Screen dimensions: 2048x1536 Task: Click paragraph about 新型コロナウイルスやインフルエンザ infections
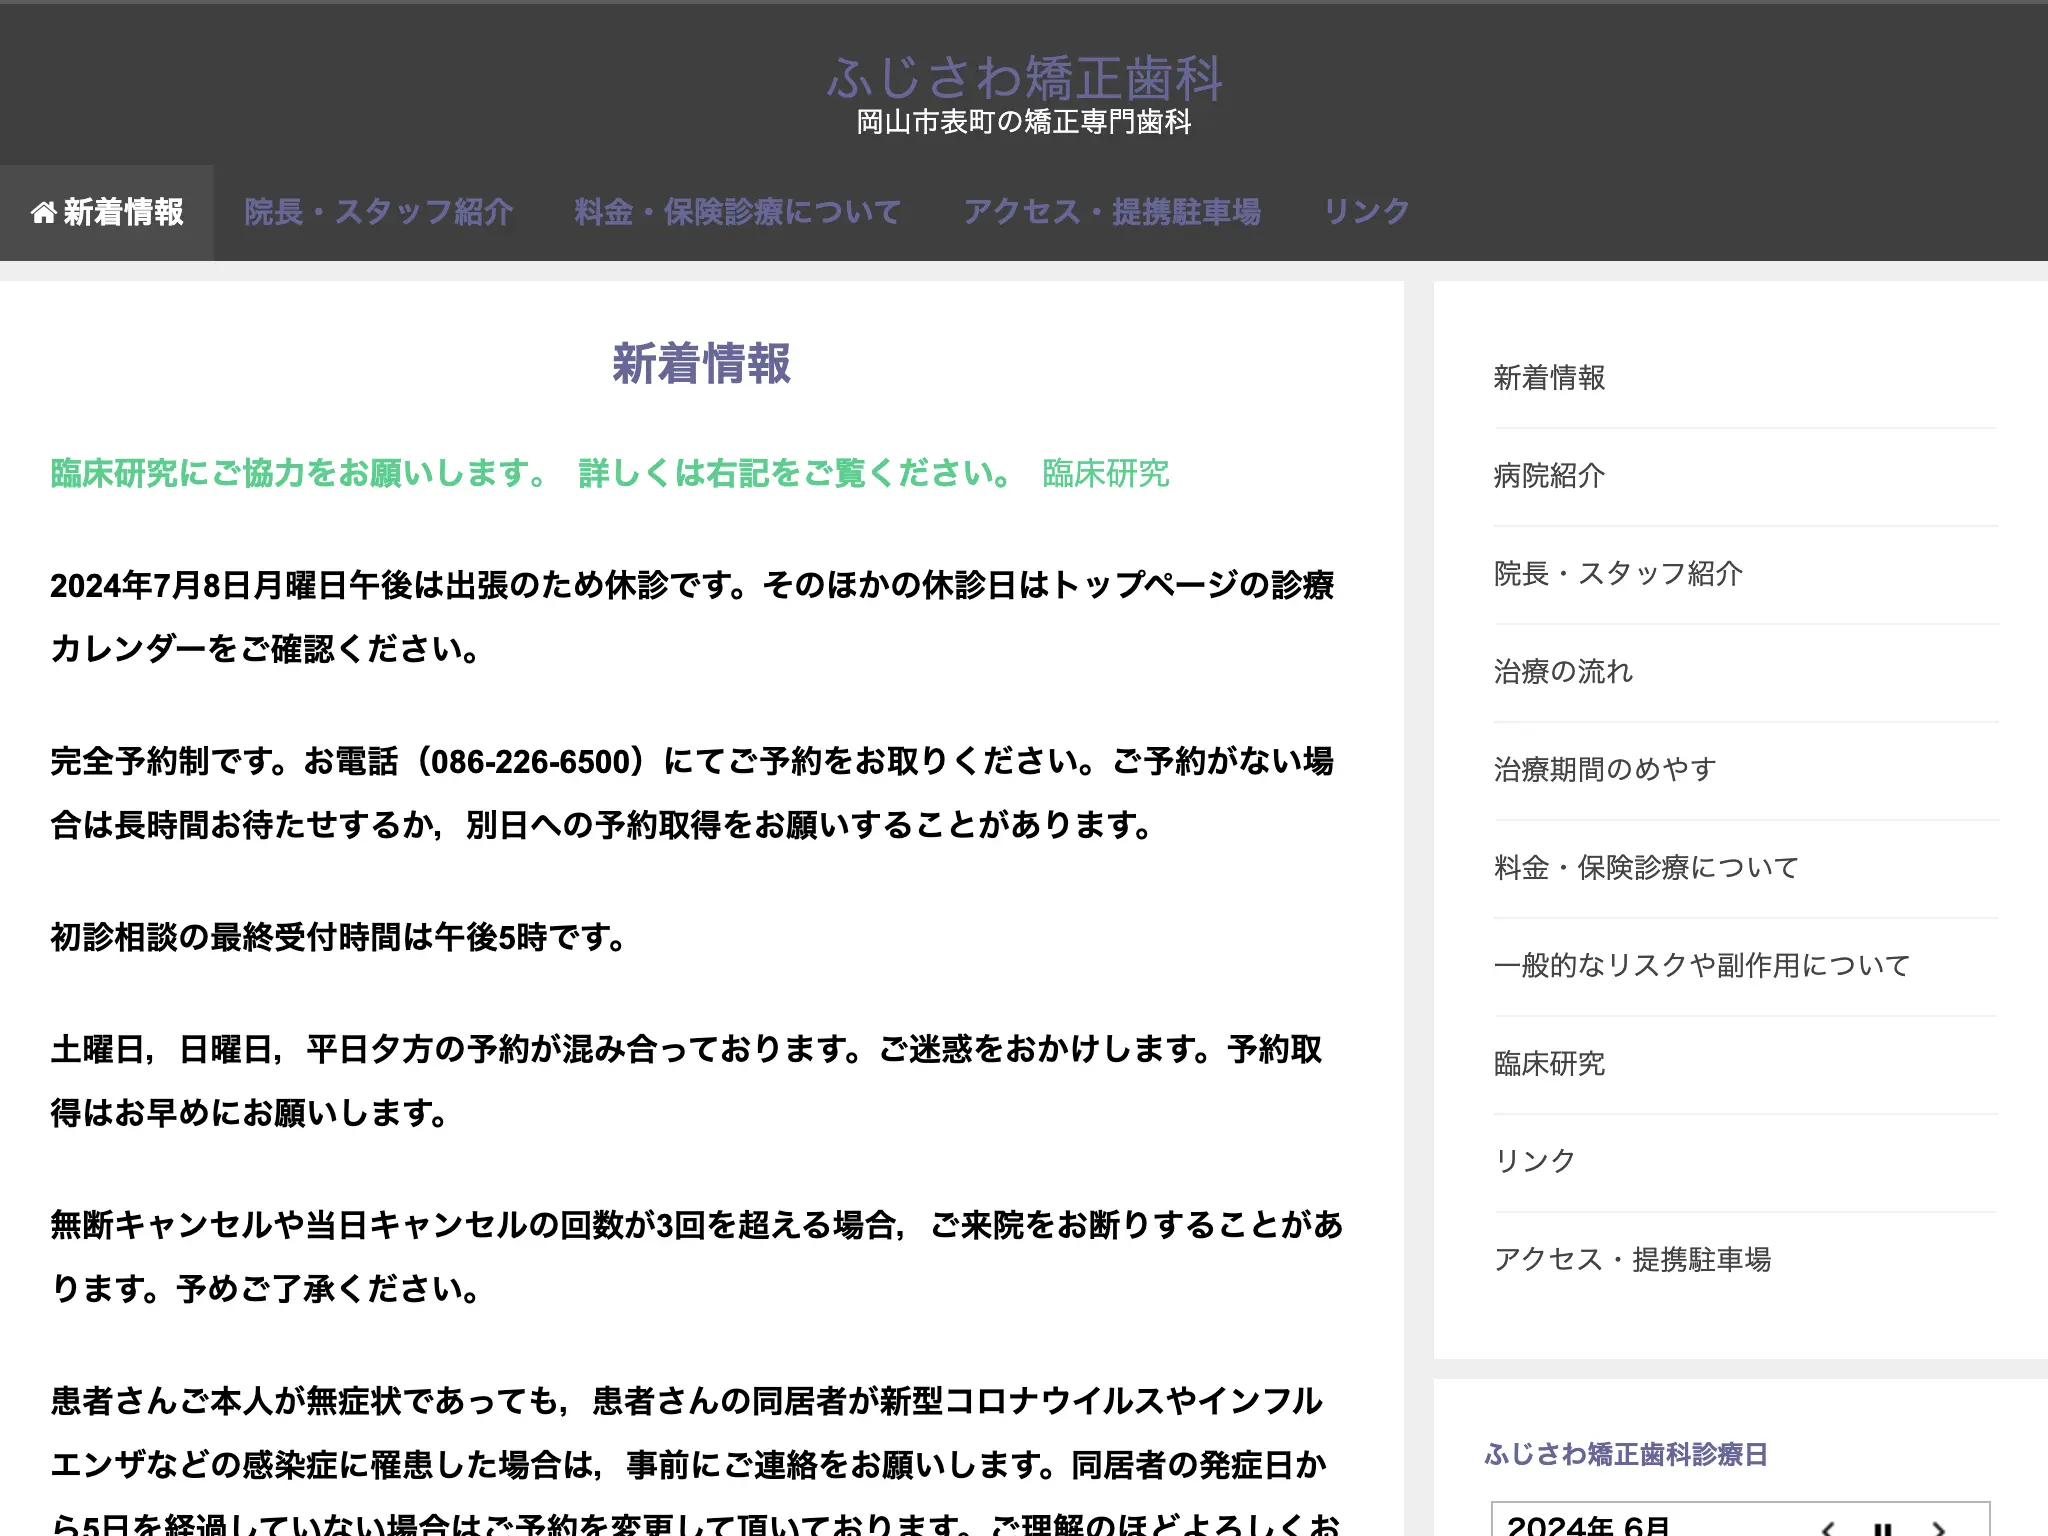pyautogui.click(x=695, y=1460)
